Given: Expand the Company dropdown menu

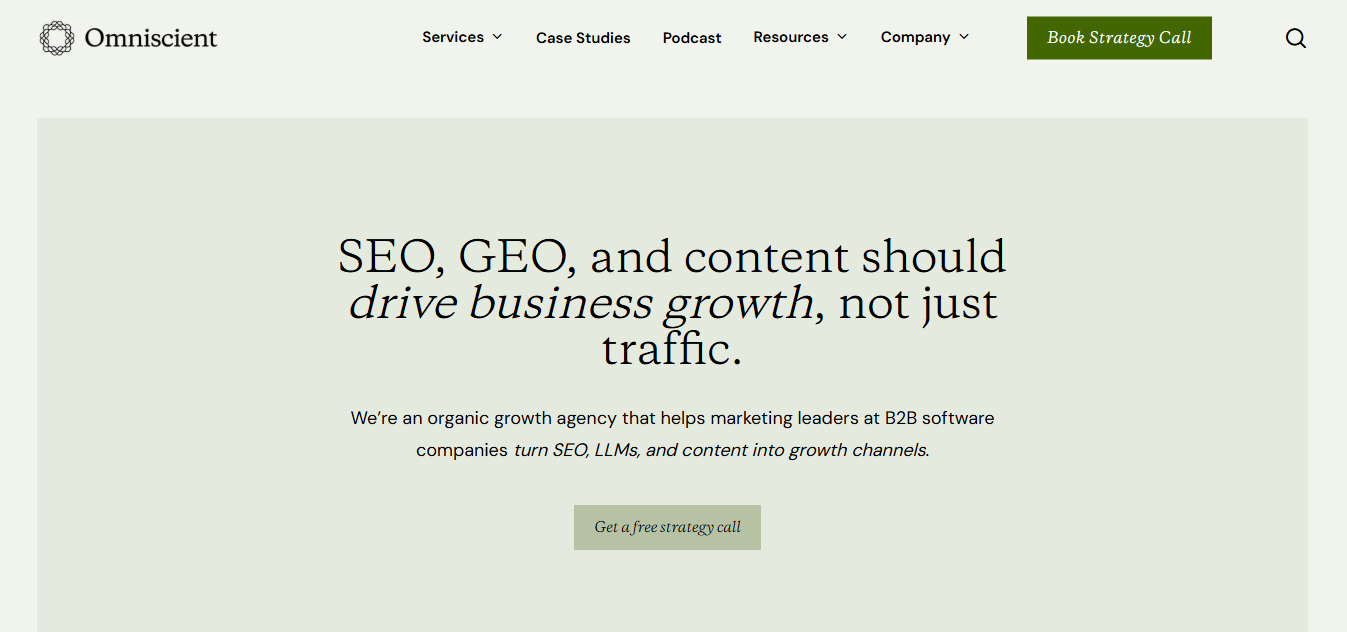Looking at the screenshot, I should tap(924, 37).
